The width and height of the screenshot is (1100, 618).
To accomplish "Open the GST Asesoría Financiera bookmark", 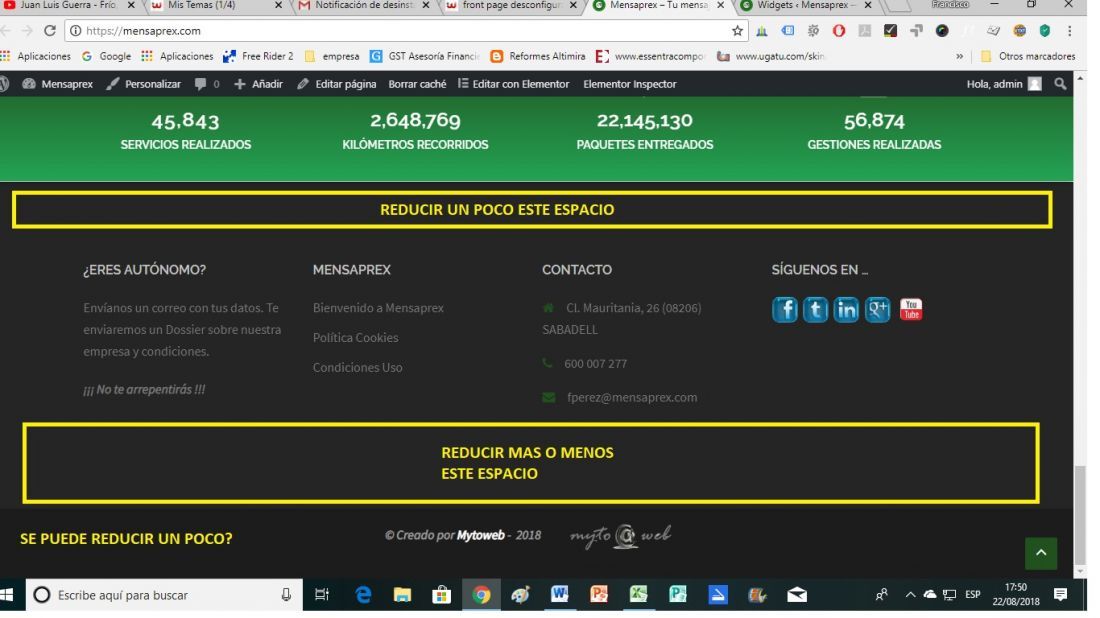I will point(424,56).
